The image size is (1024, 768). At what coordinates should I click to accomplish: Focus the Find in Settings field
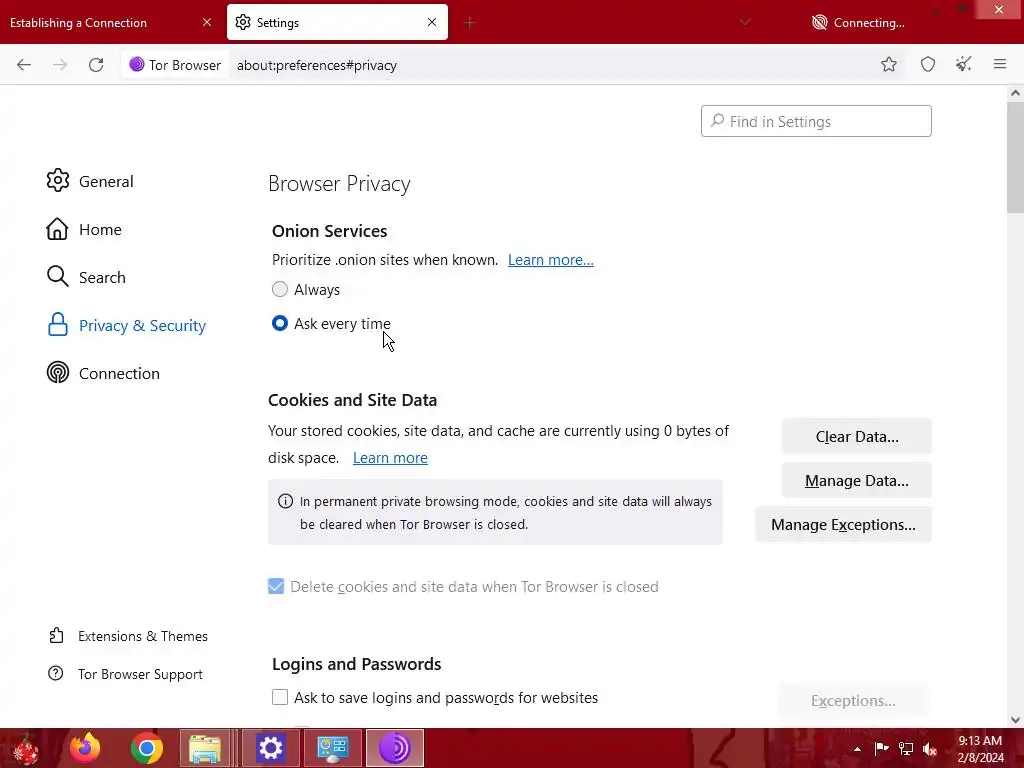tap(816, 121)
